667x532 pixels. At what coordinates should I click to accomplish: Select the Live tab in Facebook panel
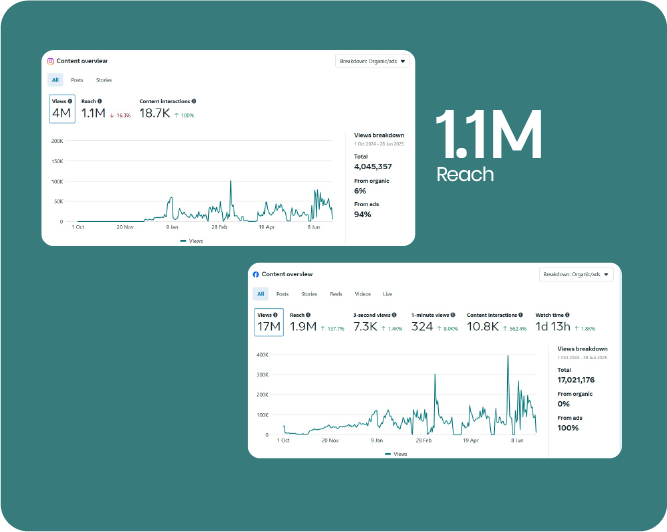click(387, 294)
